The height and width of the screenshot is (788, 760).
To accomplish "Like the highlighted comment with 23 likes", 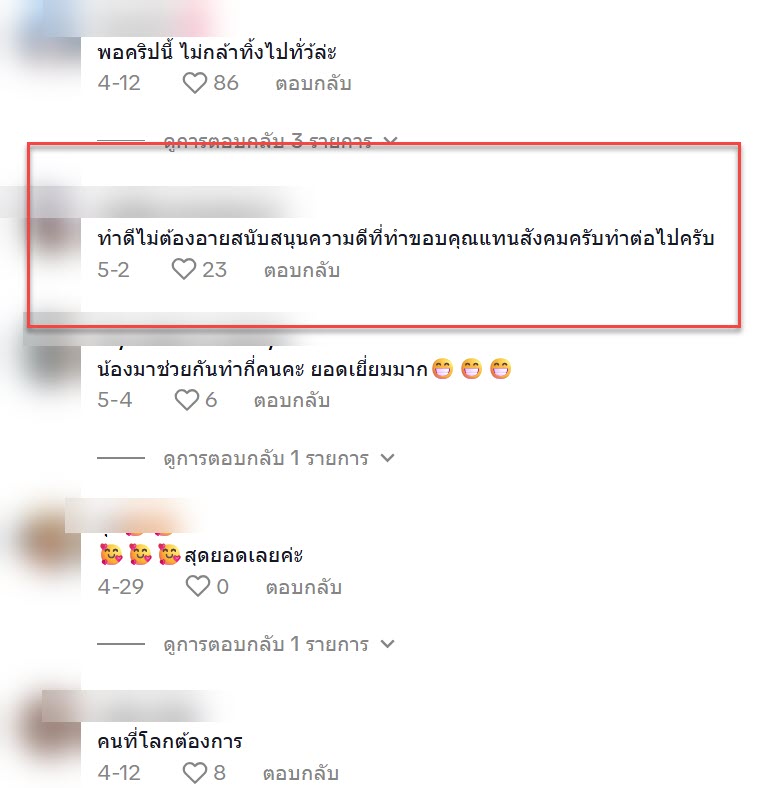I will tap(184, 269).
